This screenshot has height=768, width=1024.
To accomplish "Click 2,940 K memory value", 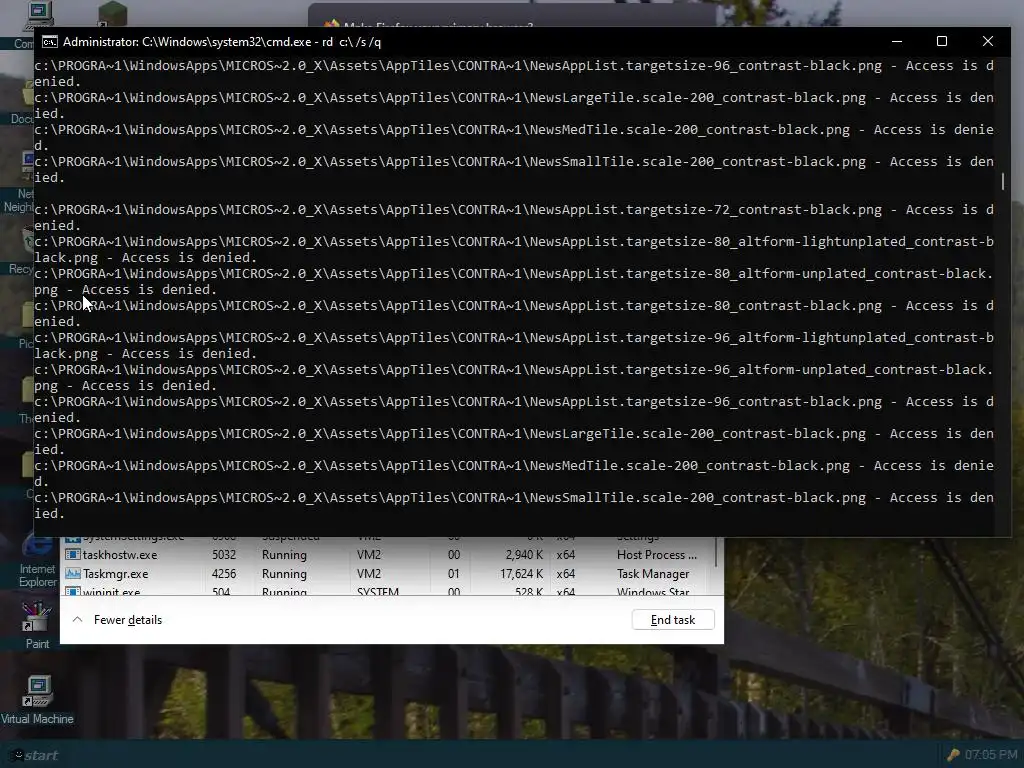I will 524,554.
